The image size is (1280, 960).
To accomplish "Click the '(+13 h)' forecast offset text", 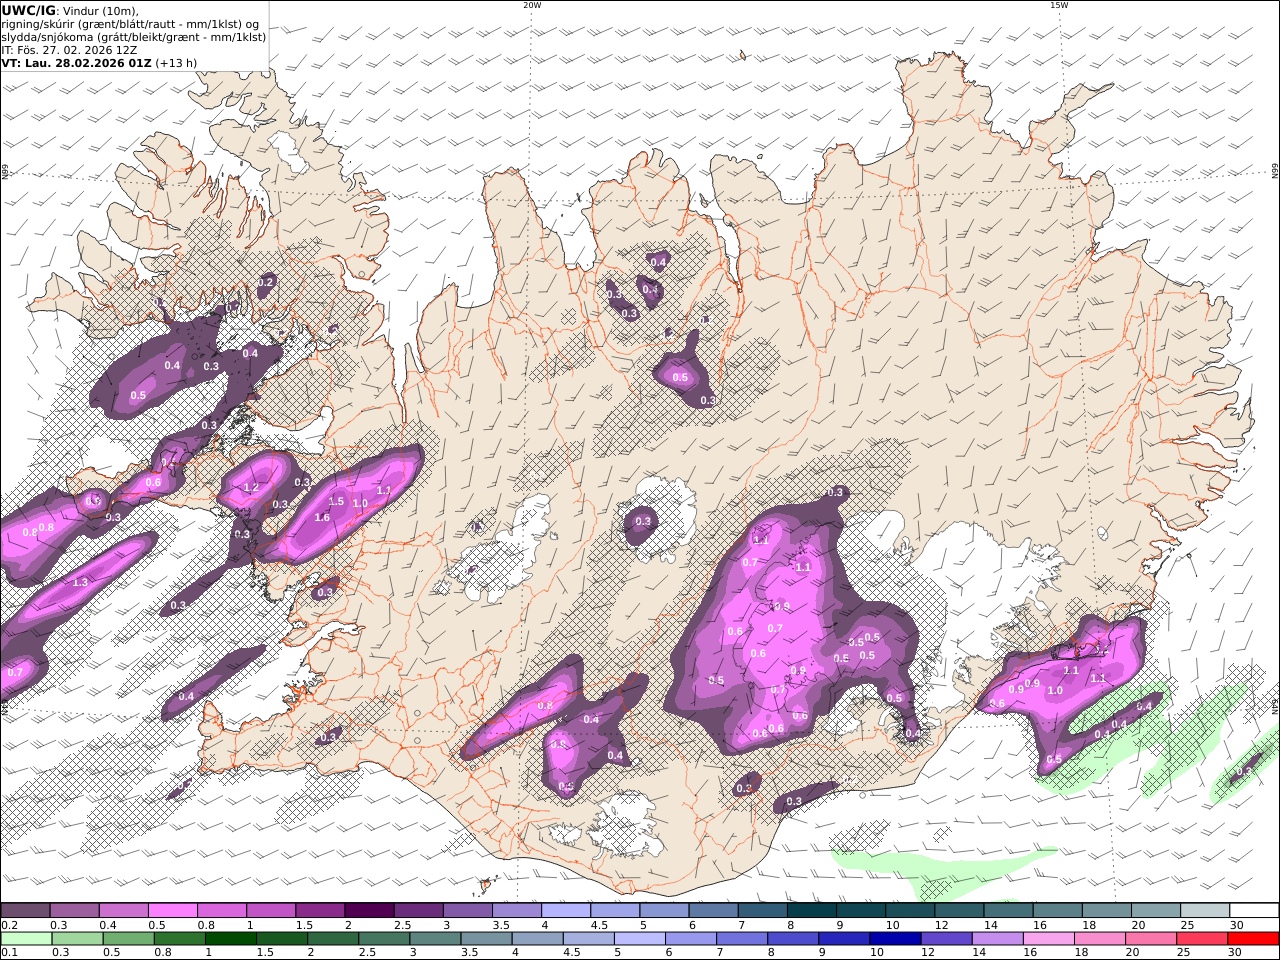I will click(177, 63).
